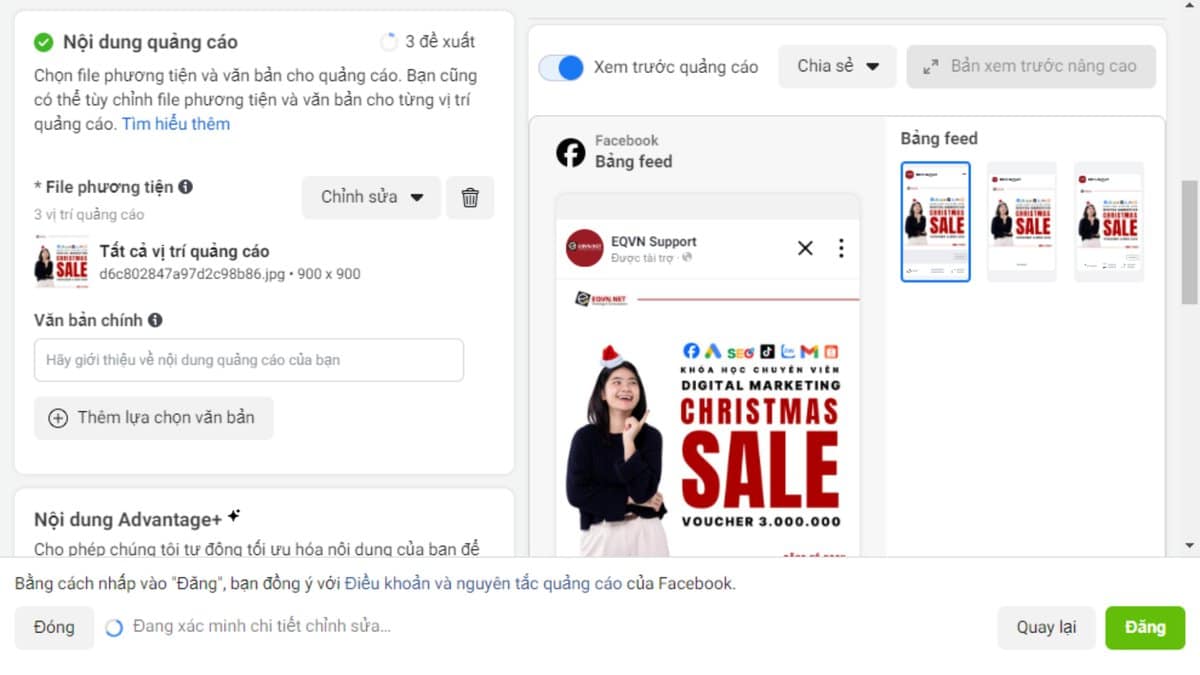
Task: Click Điều khoản và nguyên tắc quảng cáo link
Action: pos(483,584)
